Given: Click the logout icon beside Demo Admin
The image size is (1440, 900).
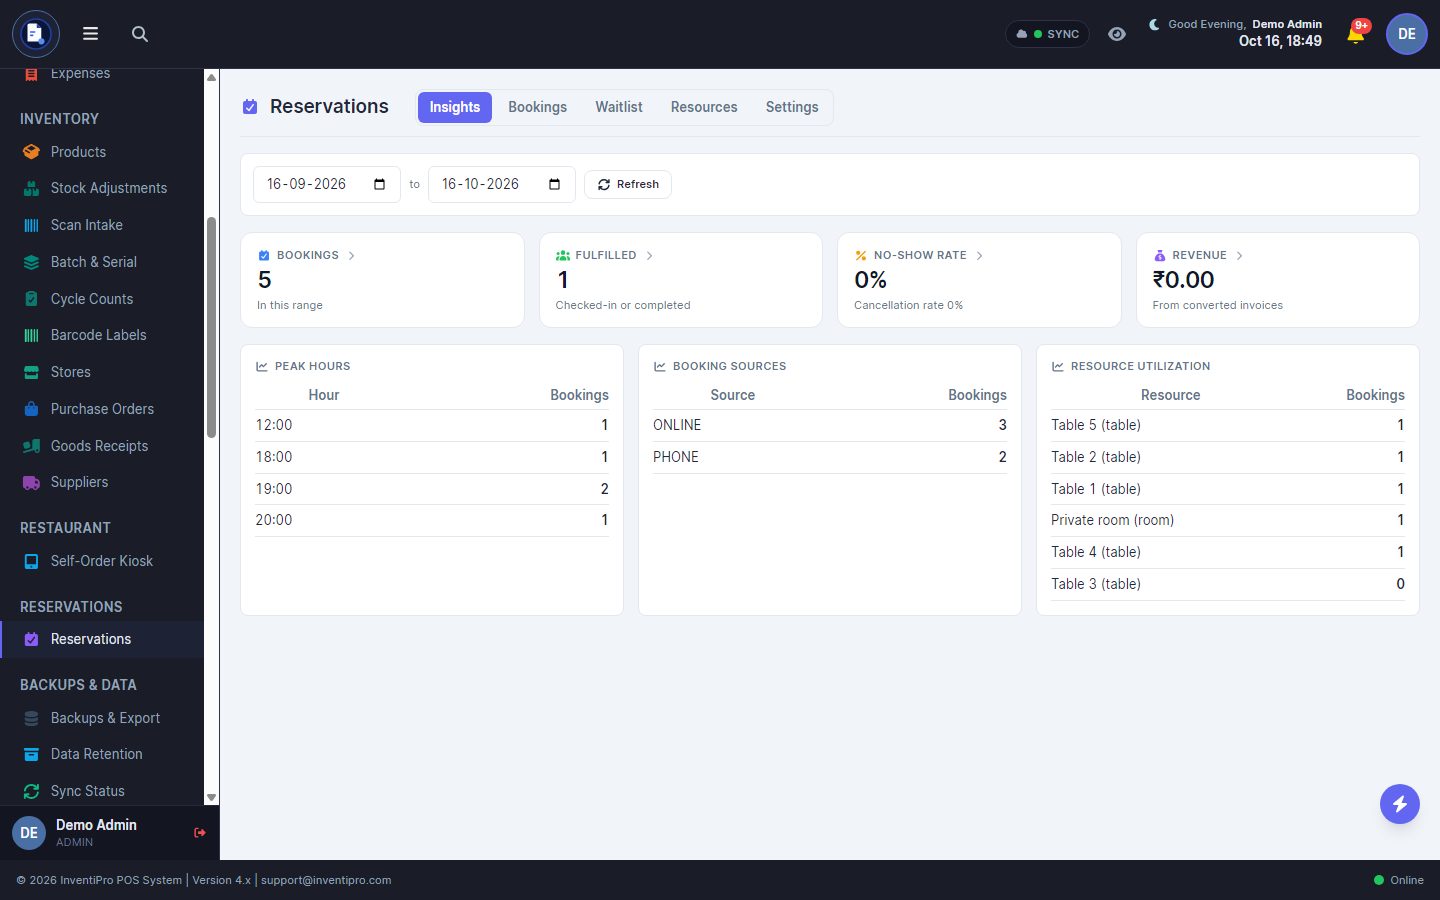Looking at the screenshot, I should pyautogui.click(x=200, y=832).
